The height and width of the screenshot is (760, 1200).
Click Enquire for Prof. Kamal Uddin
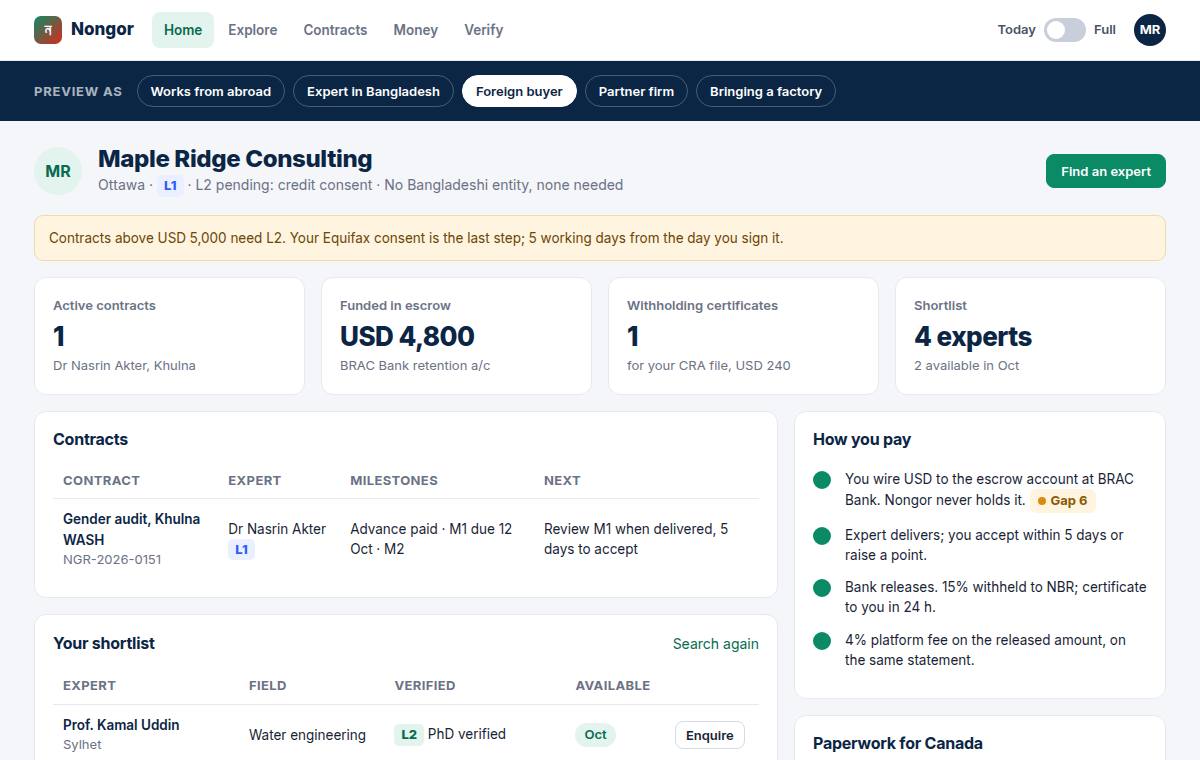710,735
